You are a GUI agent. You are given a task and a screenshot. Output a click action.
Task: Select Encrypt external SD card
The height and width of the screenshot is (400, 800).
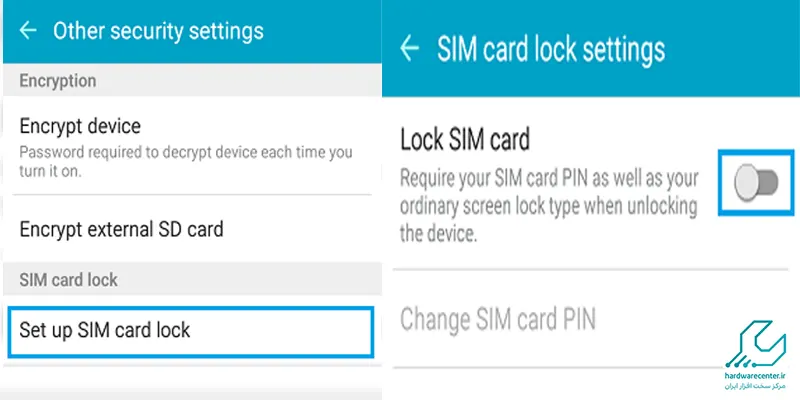121,229
